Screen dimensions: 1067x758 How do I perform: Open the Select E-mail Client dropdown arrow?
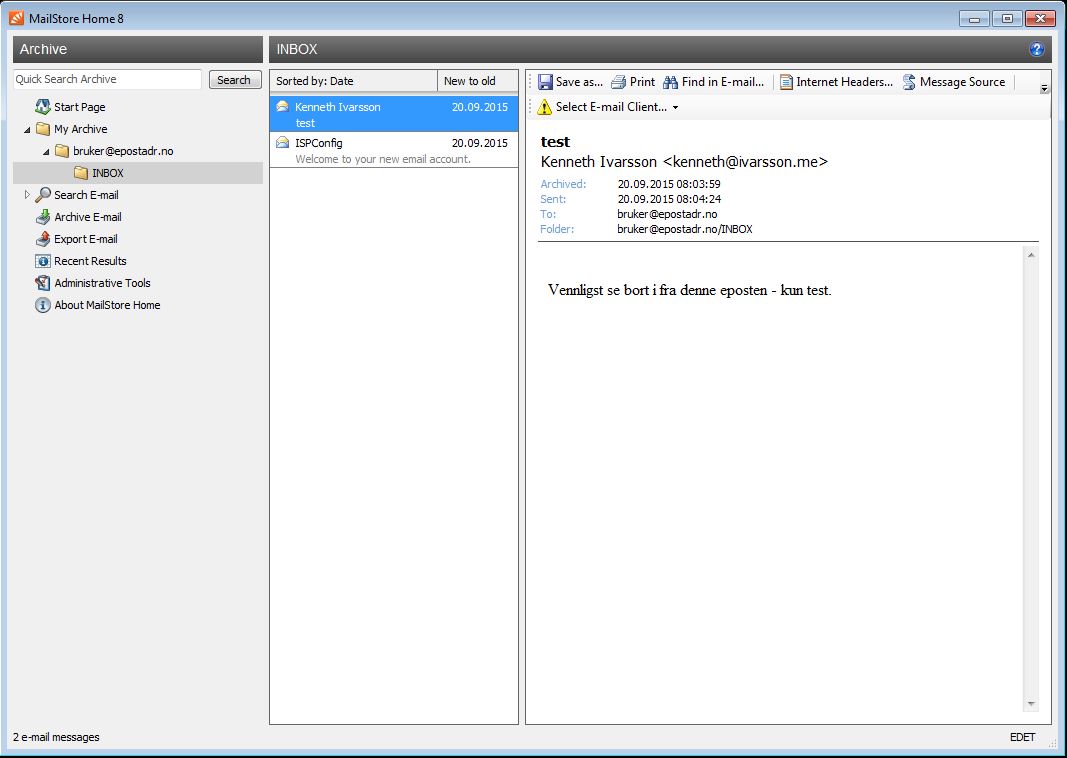[675, 108]
